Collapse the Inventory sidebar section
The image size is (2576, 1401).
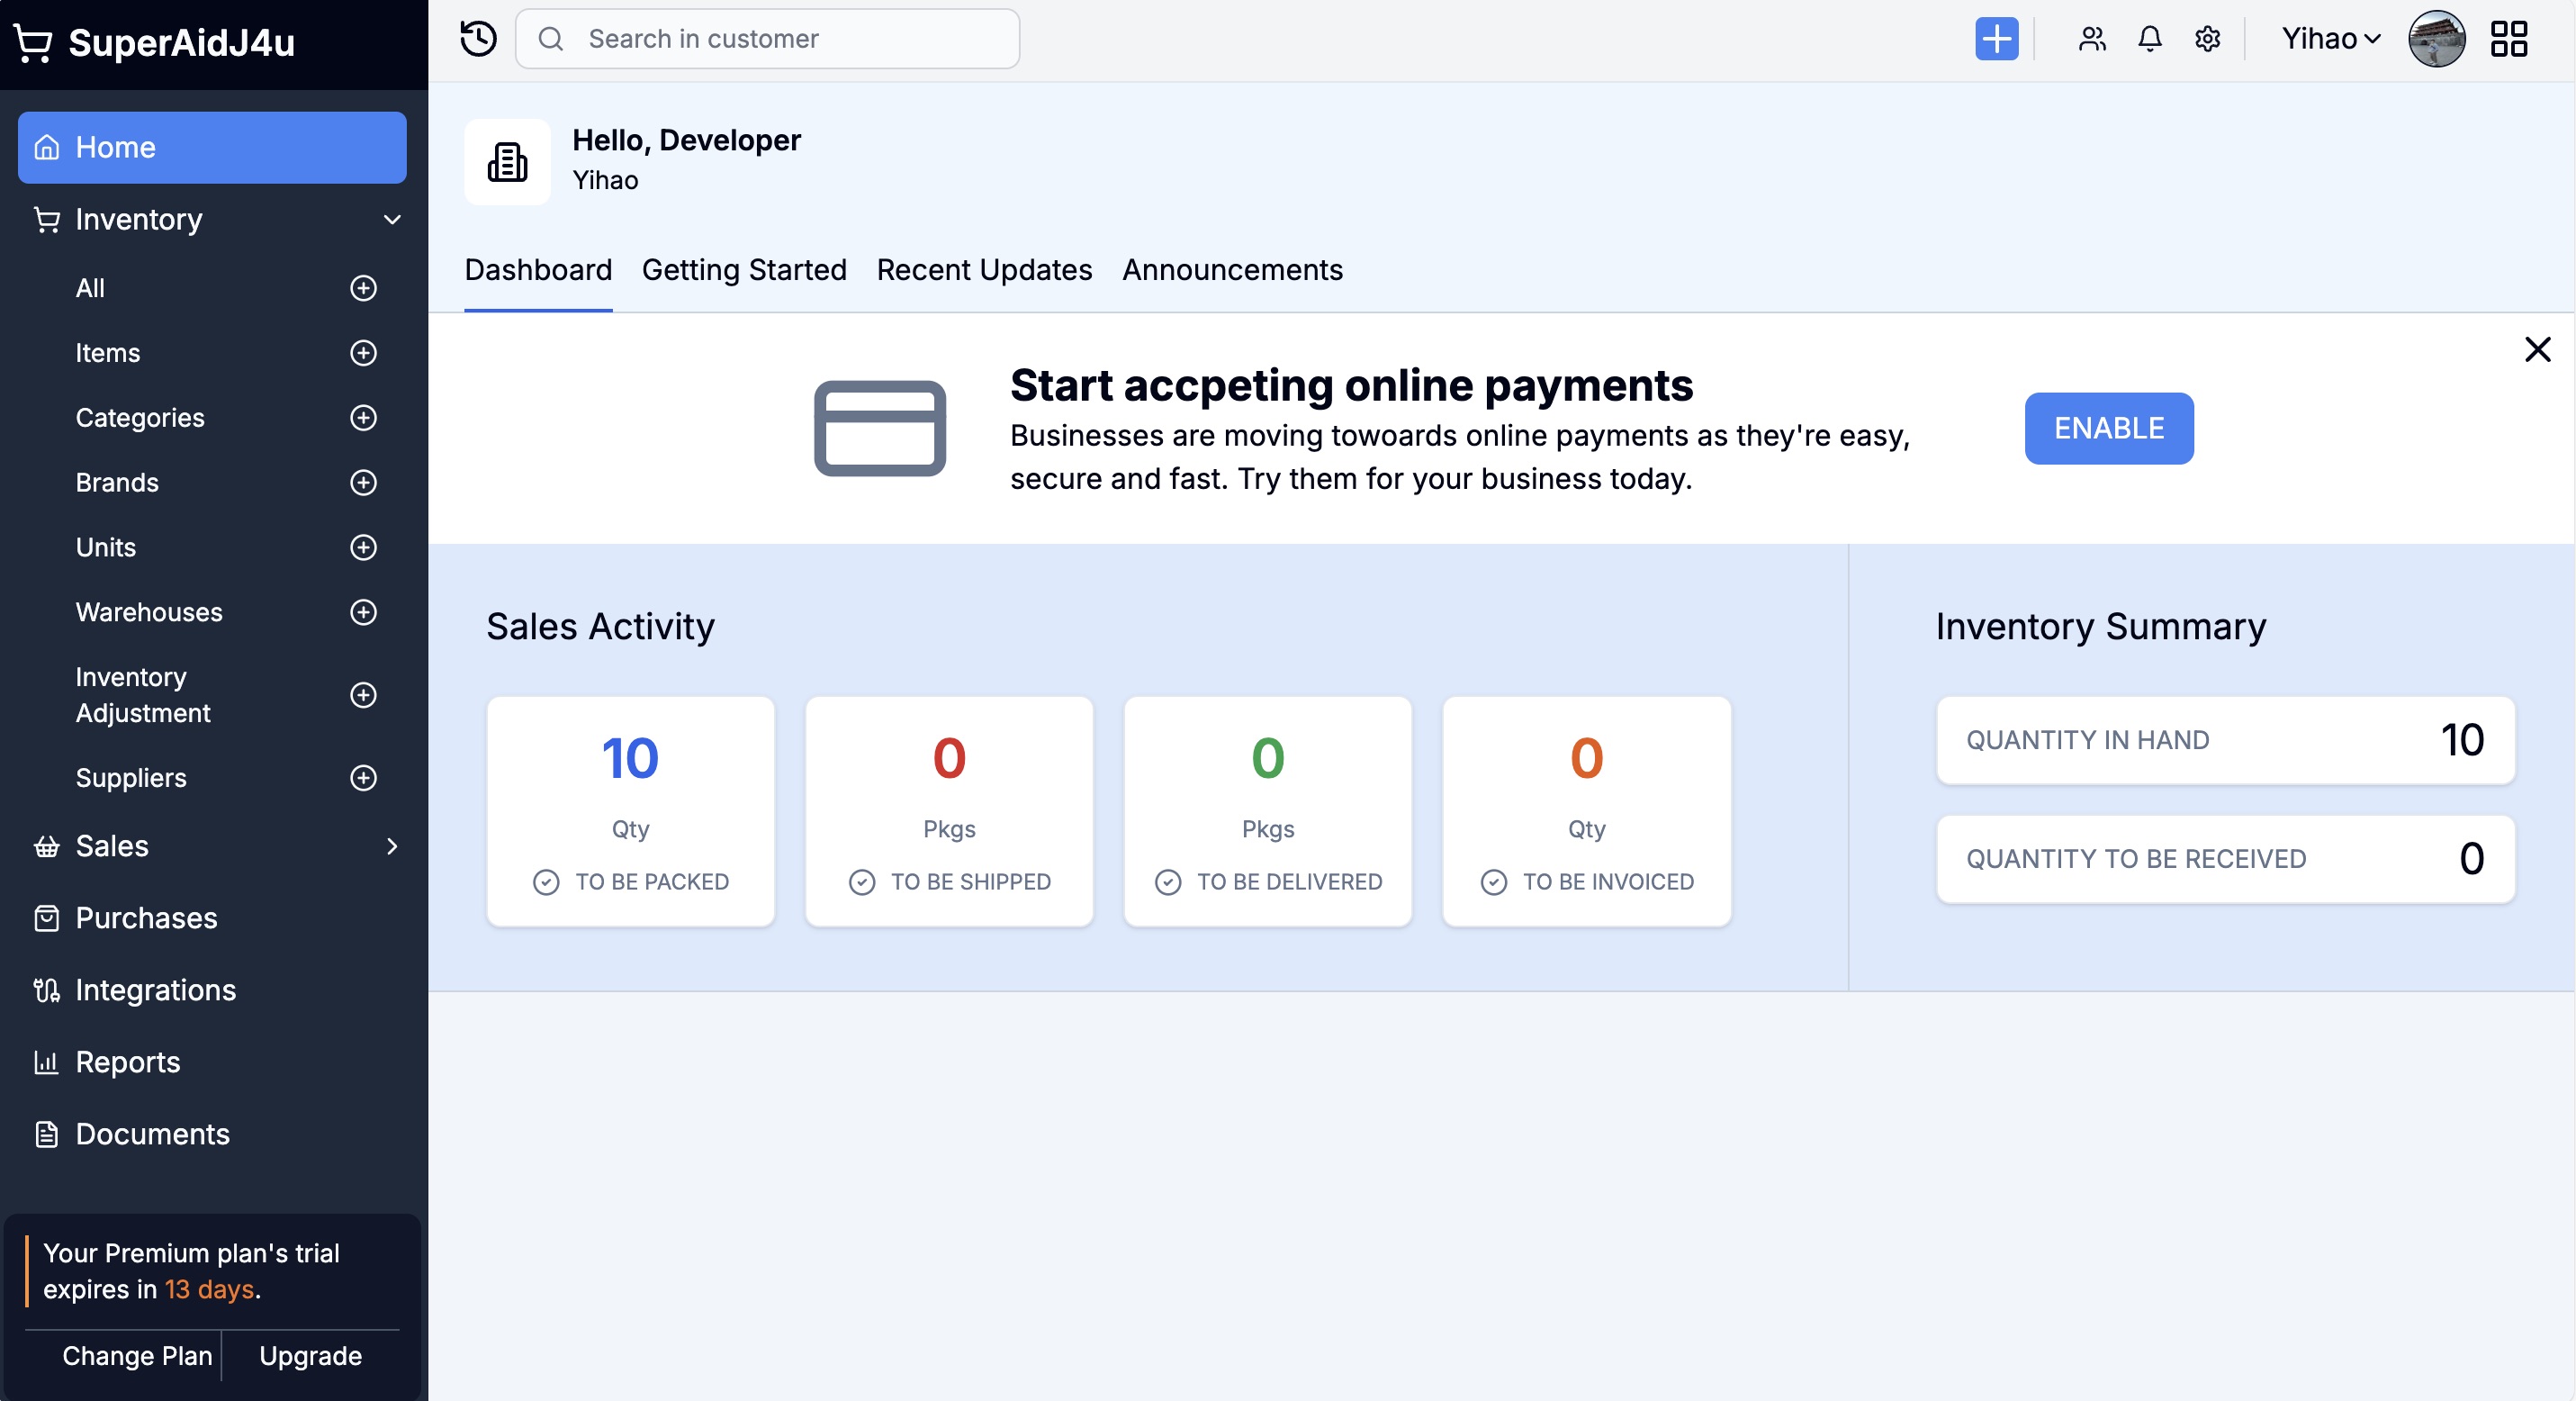392,219
